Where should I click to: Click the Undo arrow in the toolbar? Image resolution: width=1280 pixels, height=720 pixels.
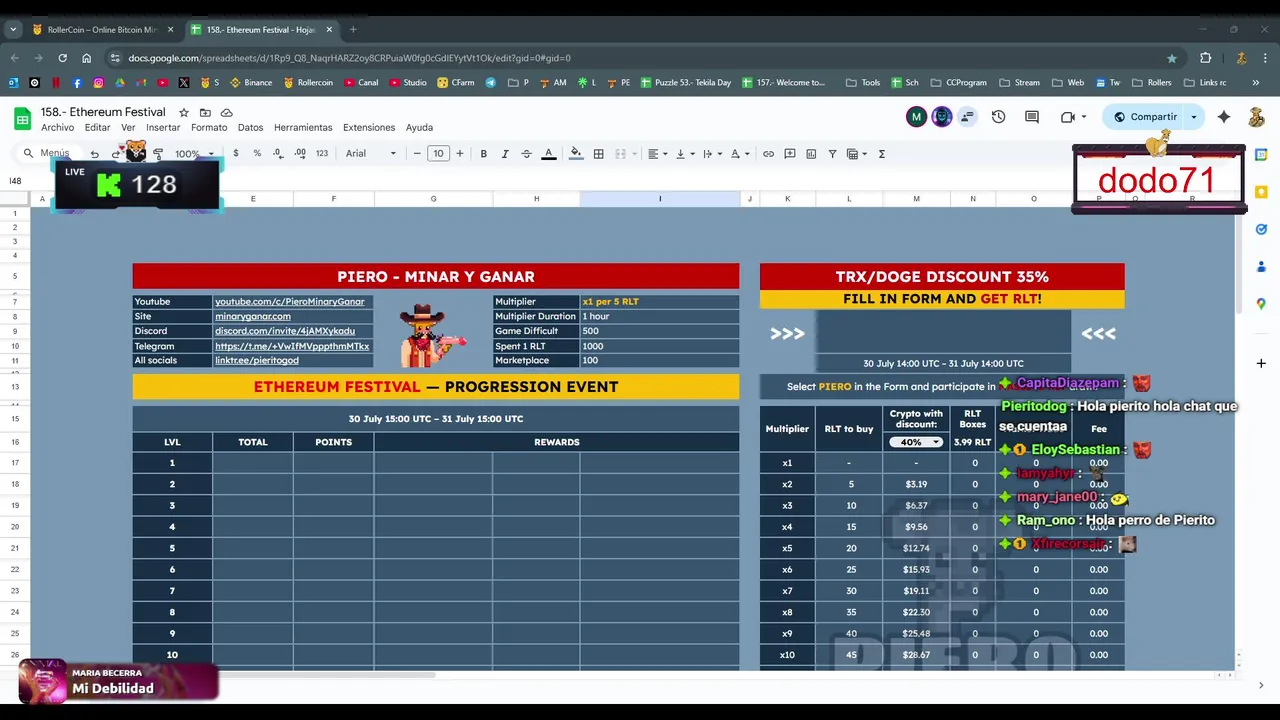click(x=94, y=154)
